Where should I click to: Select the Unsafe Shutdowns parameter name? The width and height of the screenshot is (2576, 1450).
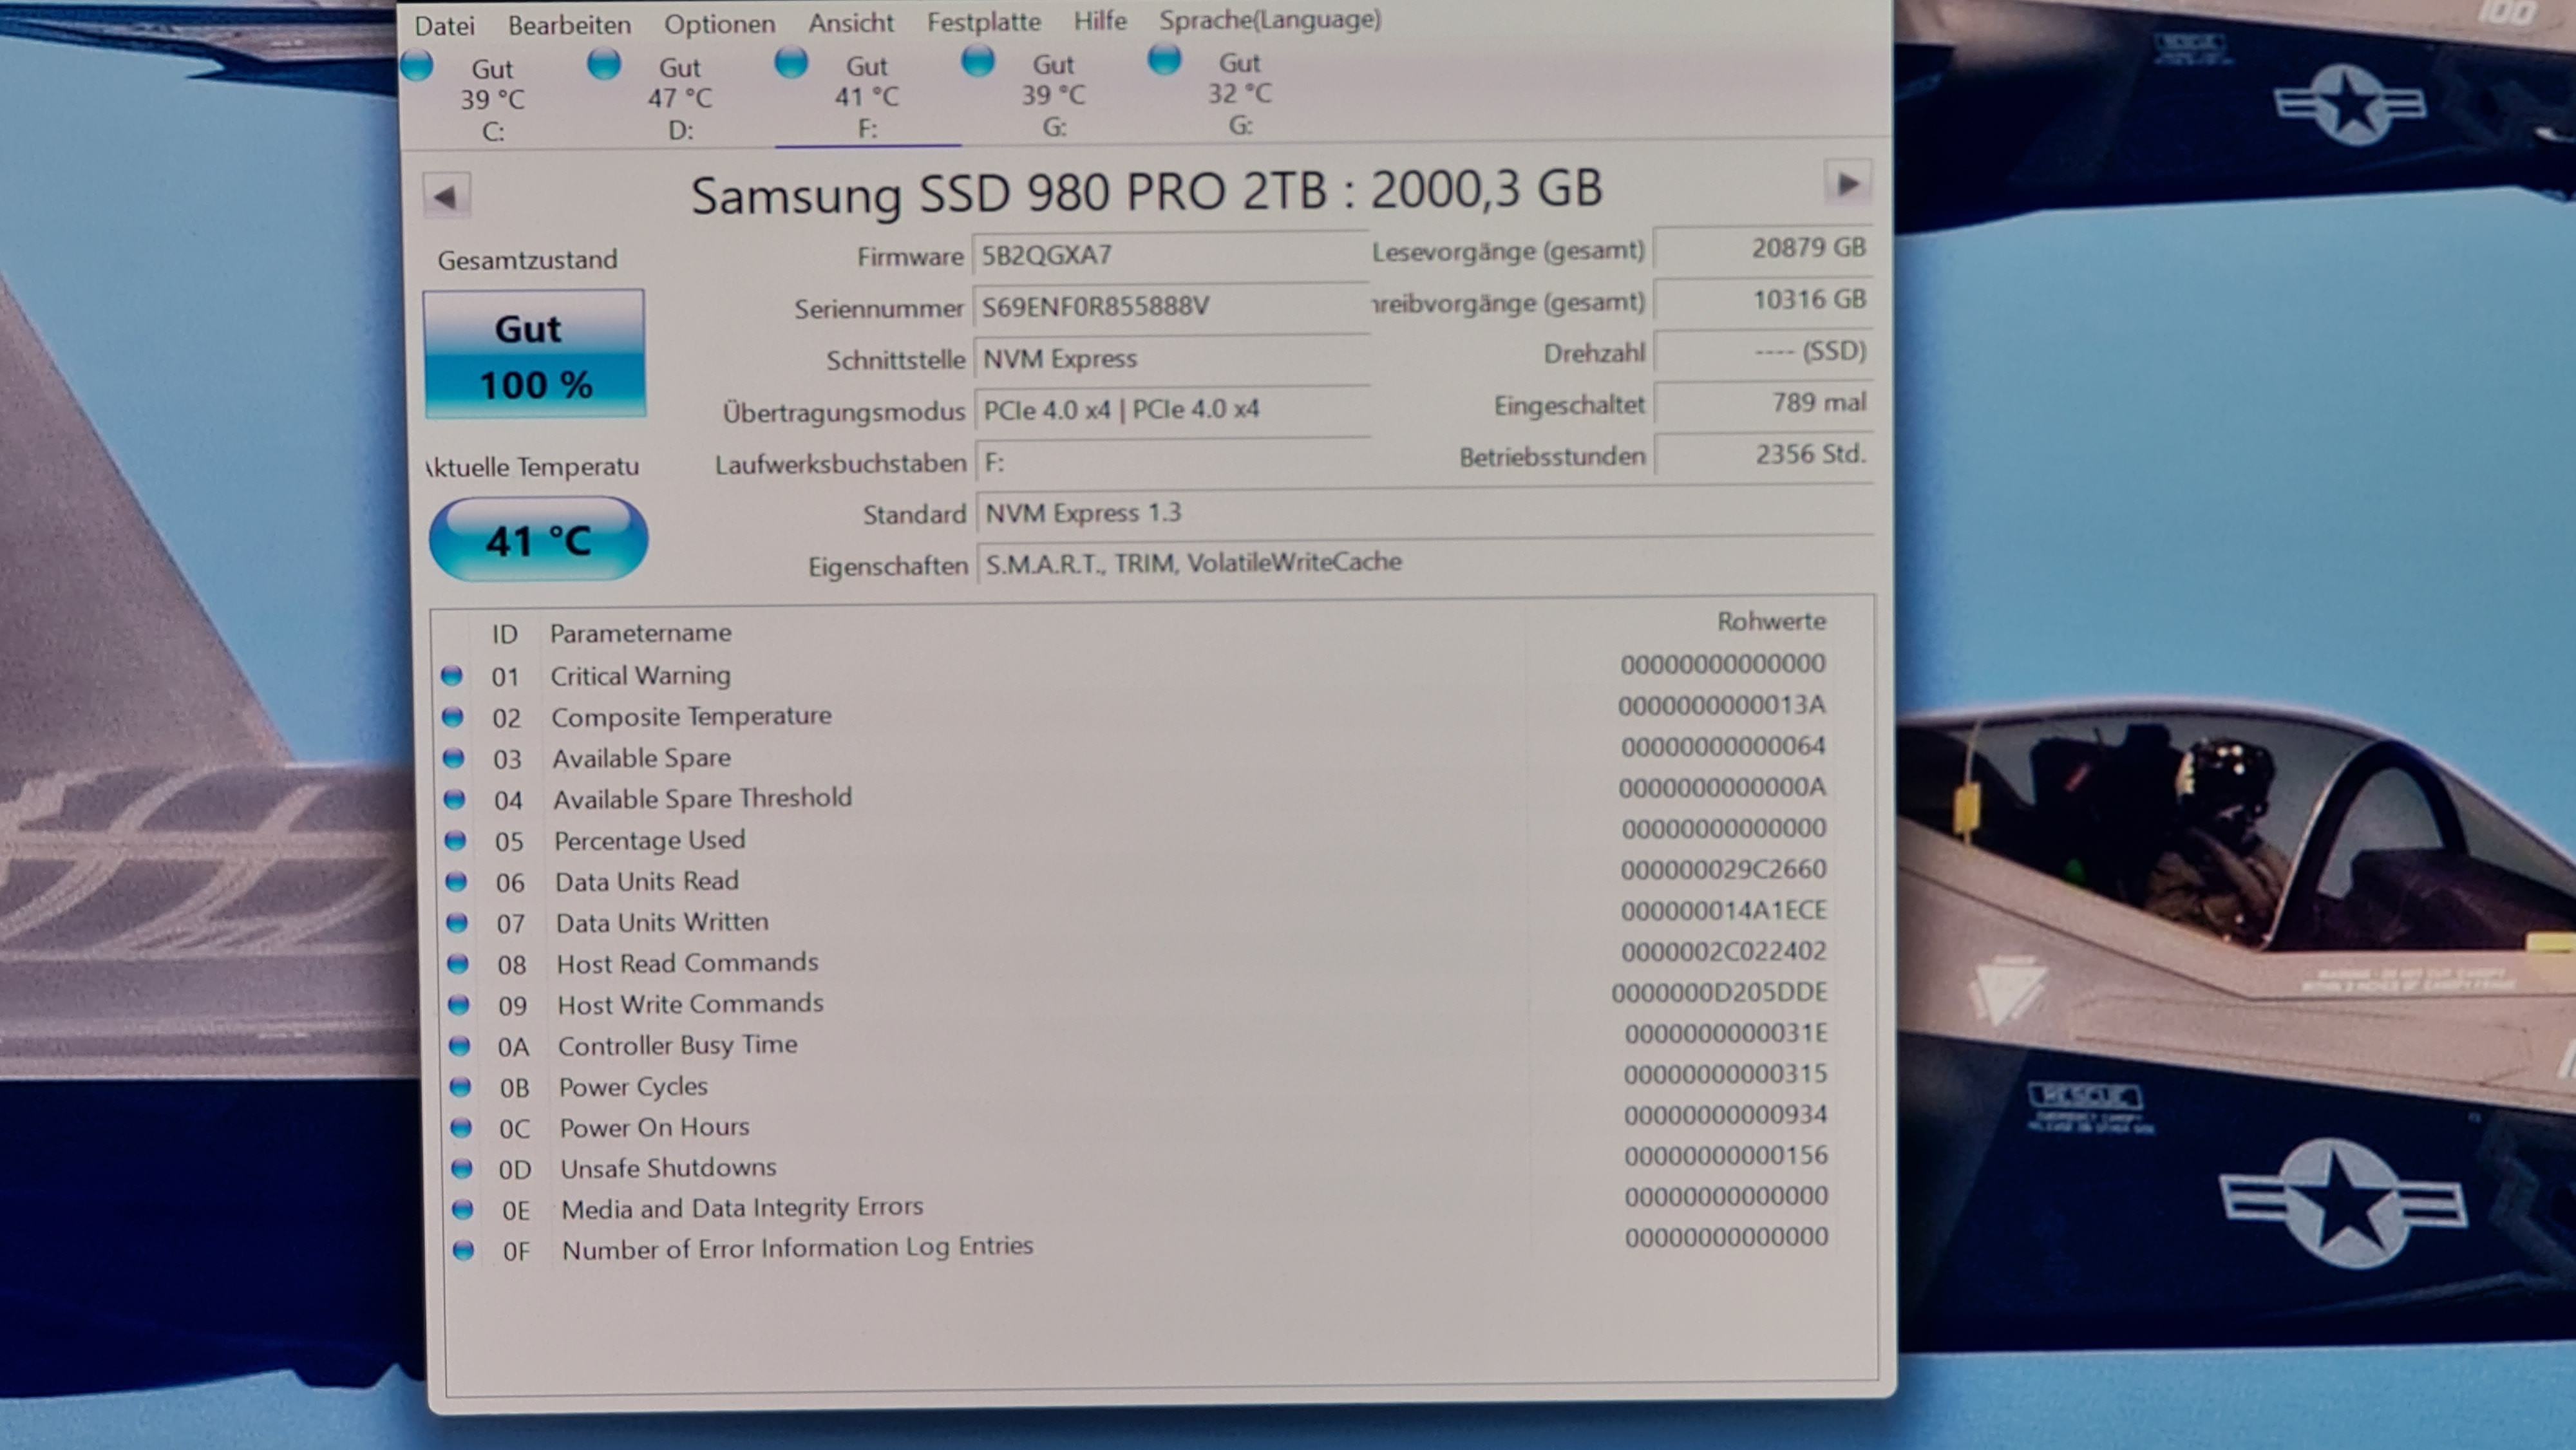(x=668, y=1168)
